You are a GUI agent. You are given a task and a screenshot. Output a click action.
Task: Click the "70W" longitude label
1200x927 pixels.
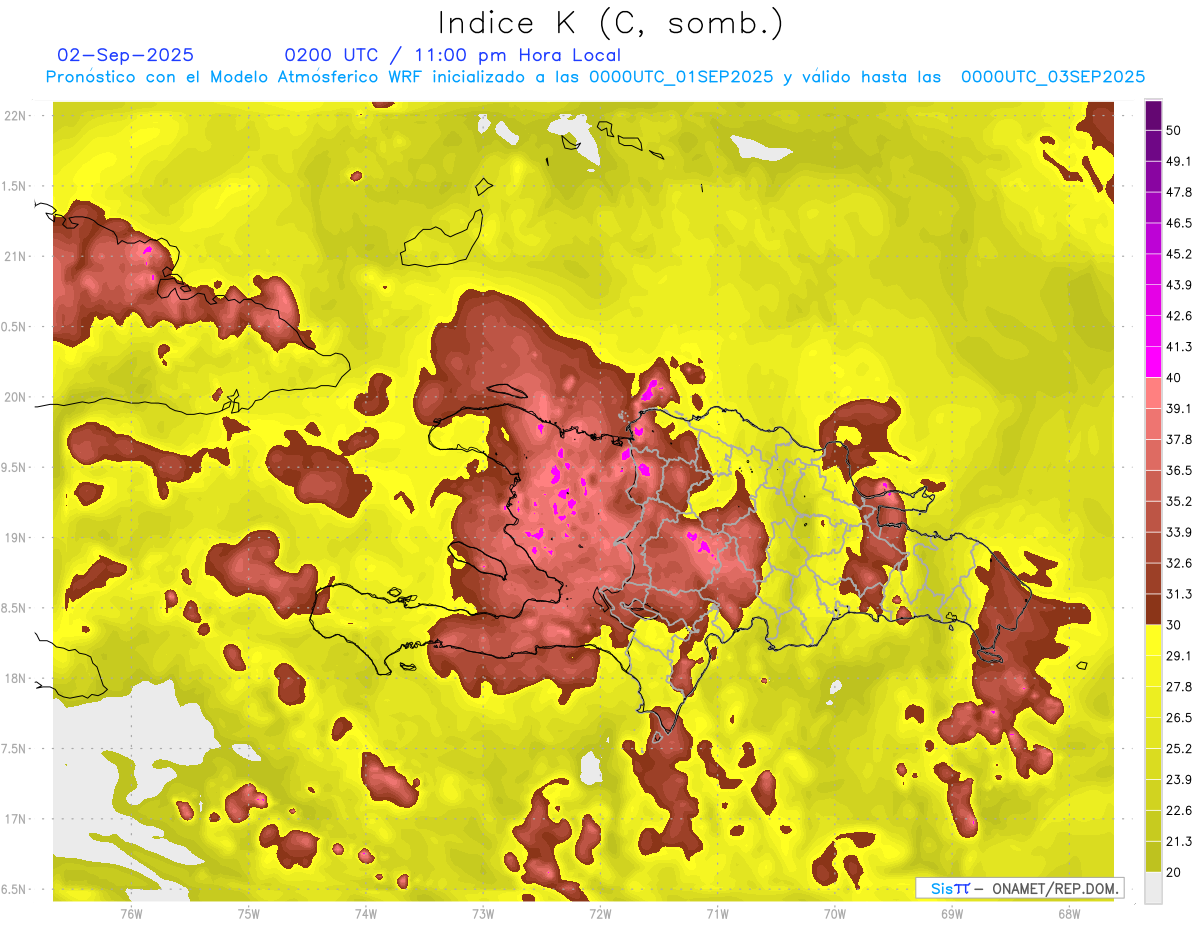(835, 914)
